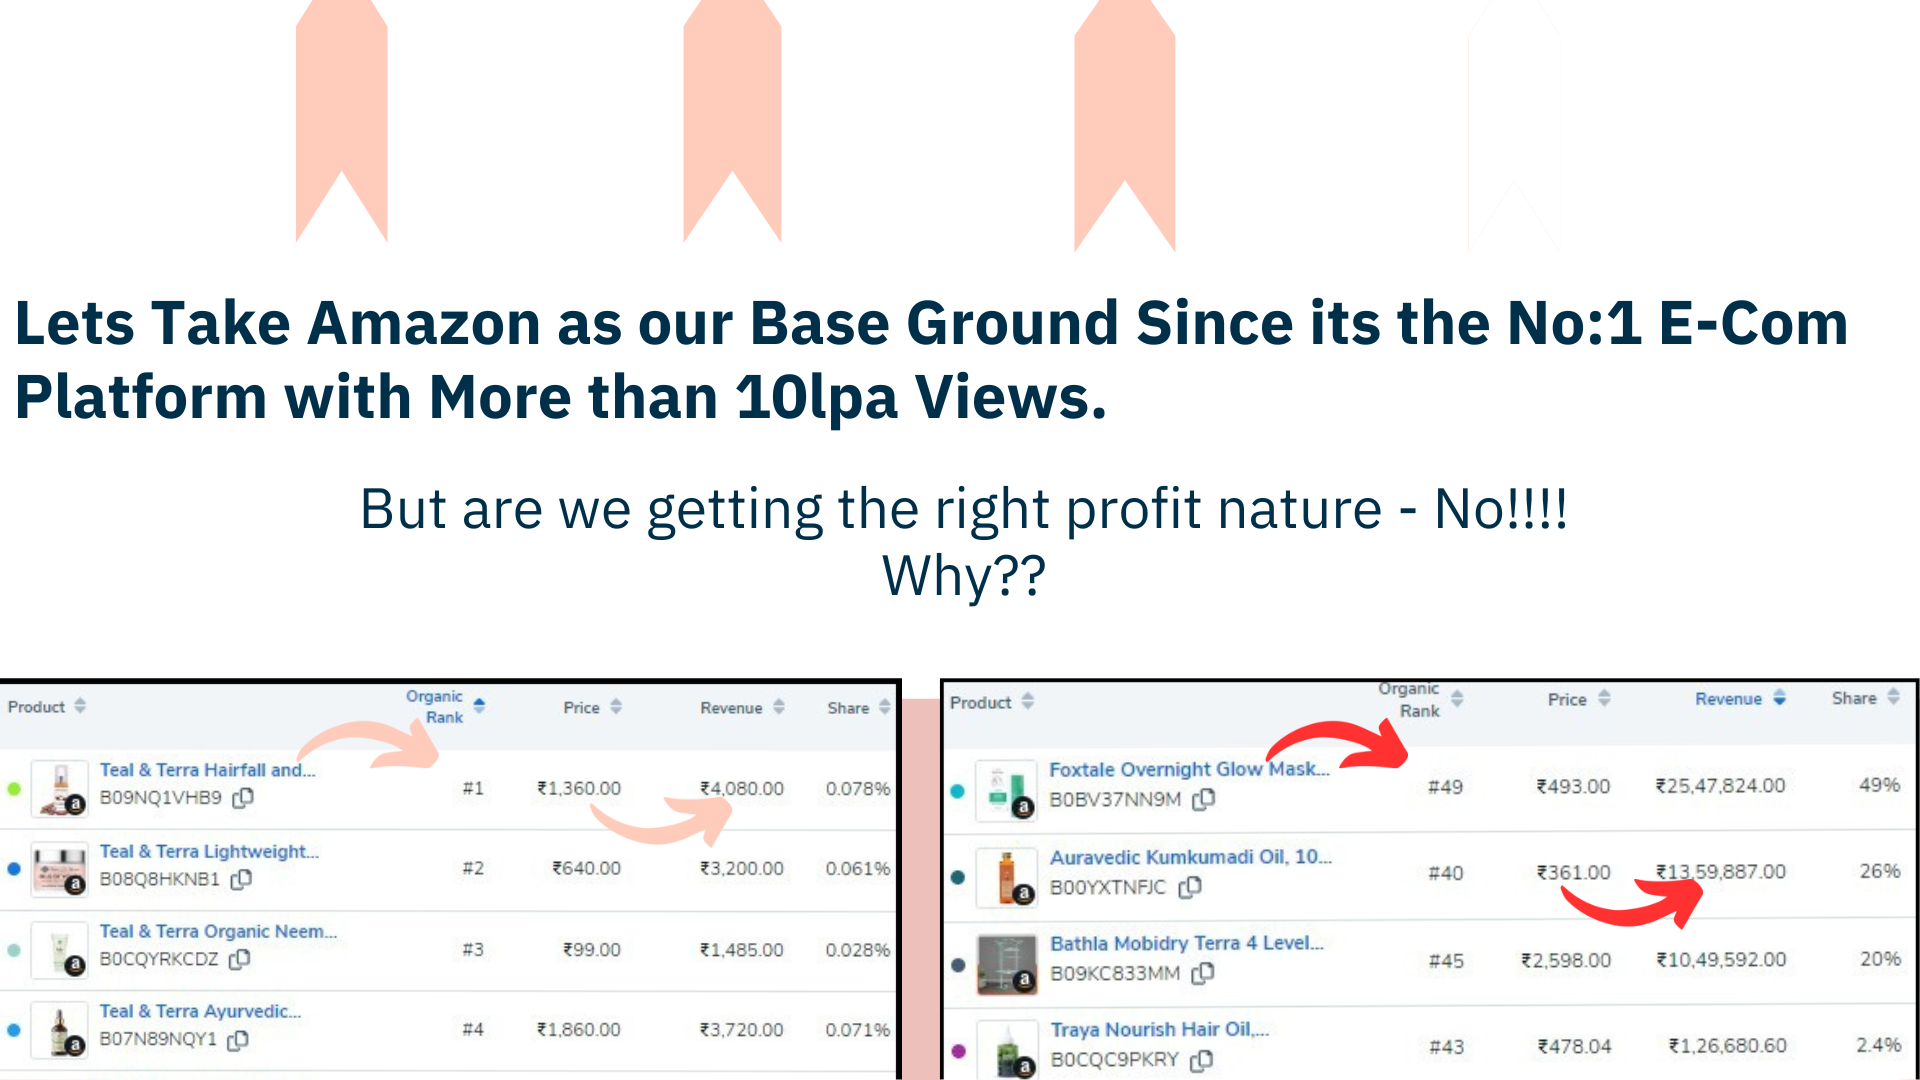Copy ASIN B0CQYRKCDZ with copy icon
Viewport: 1920px width, 1080px height.
(x=240, y=959)
